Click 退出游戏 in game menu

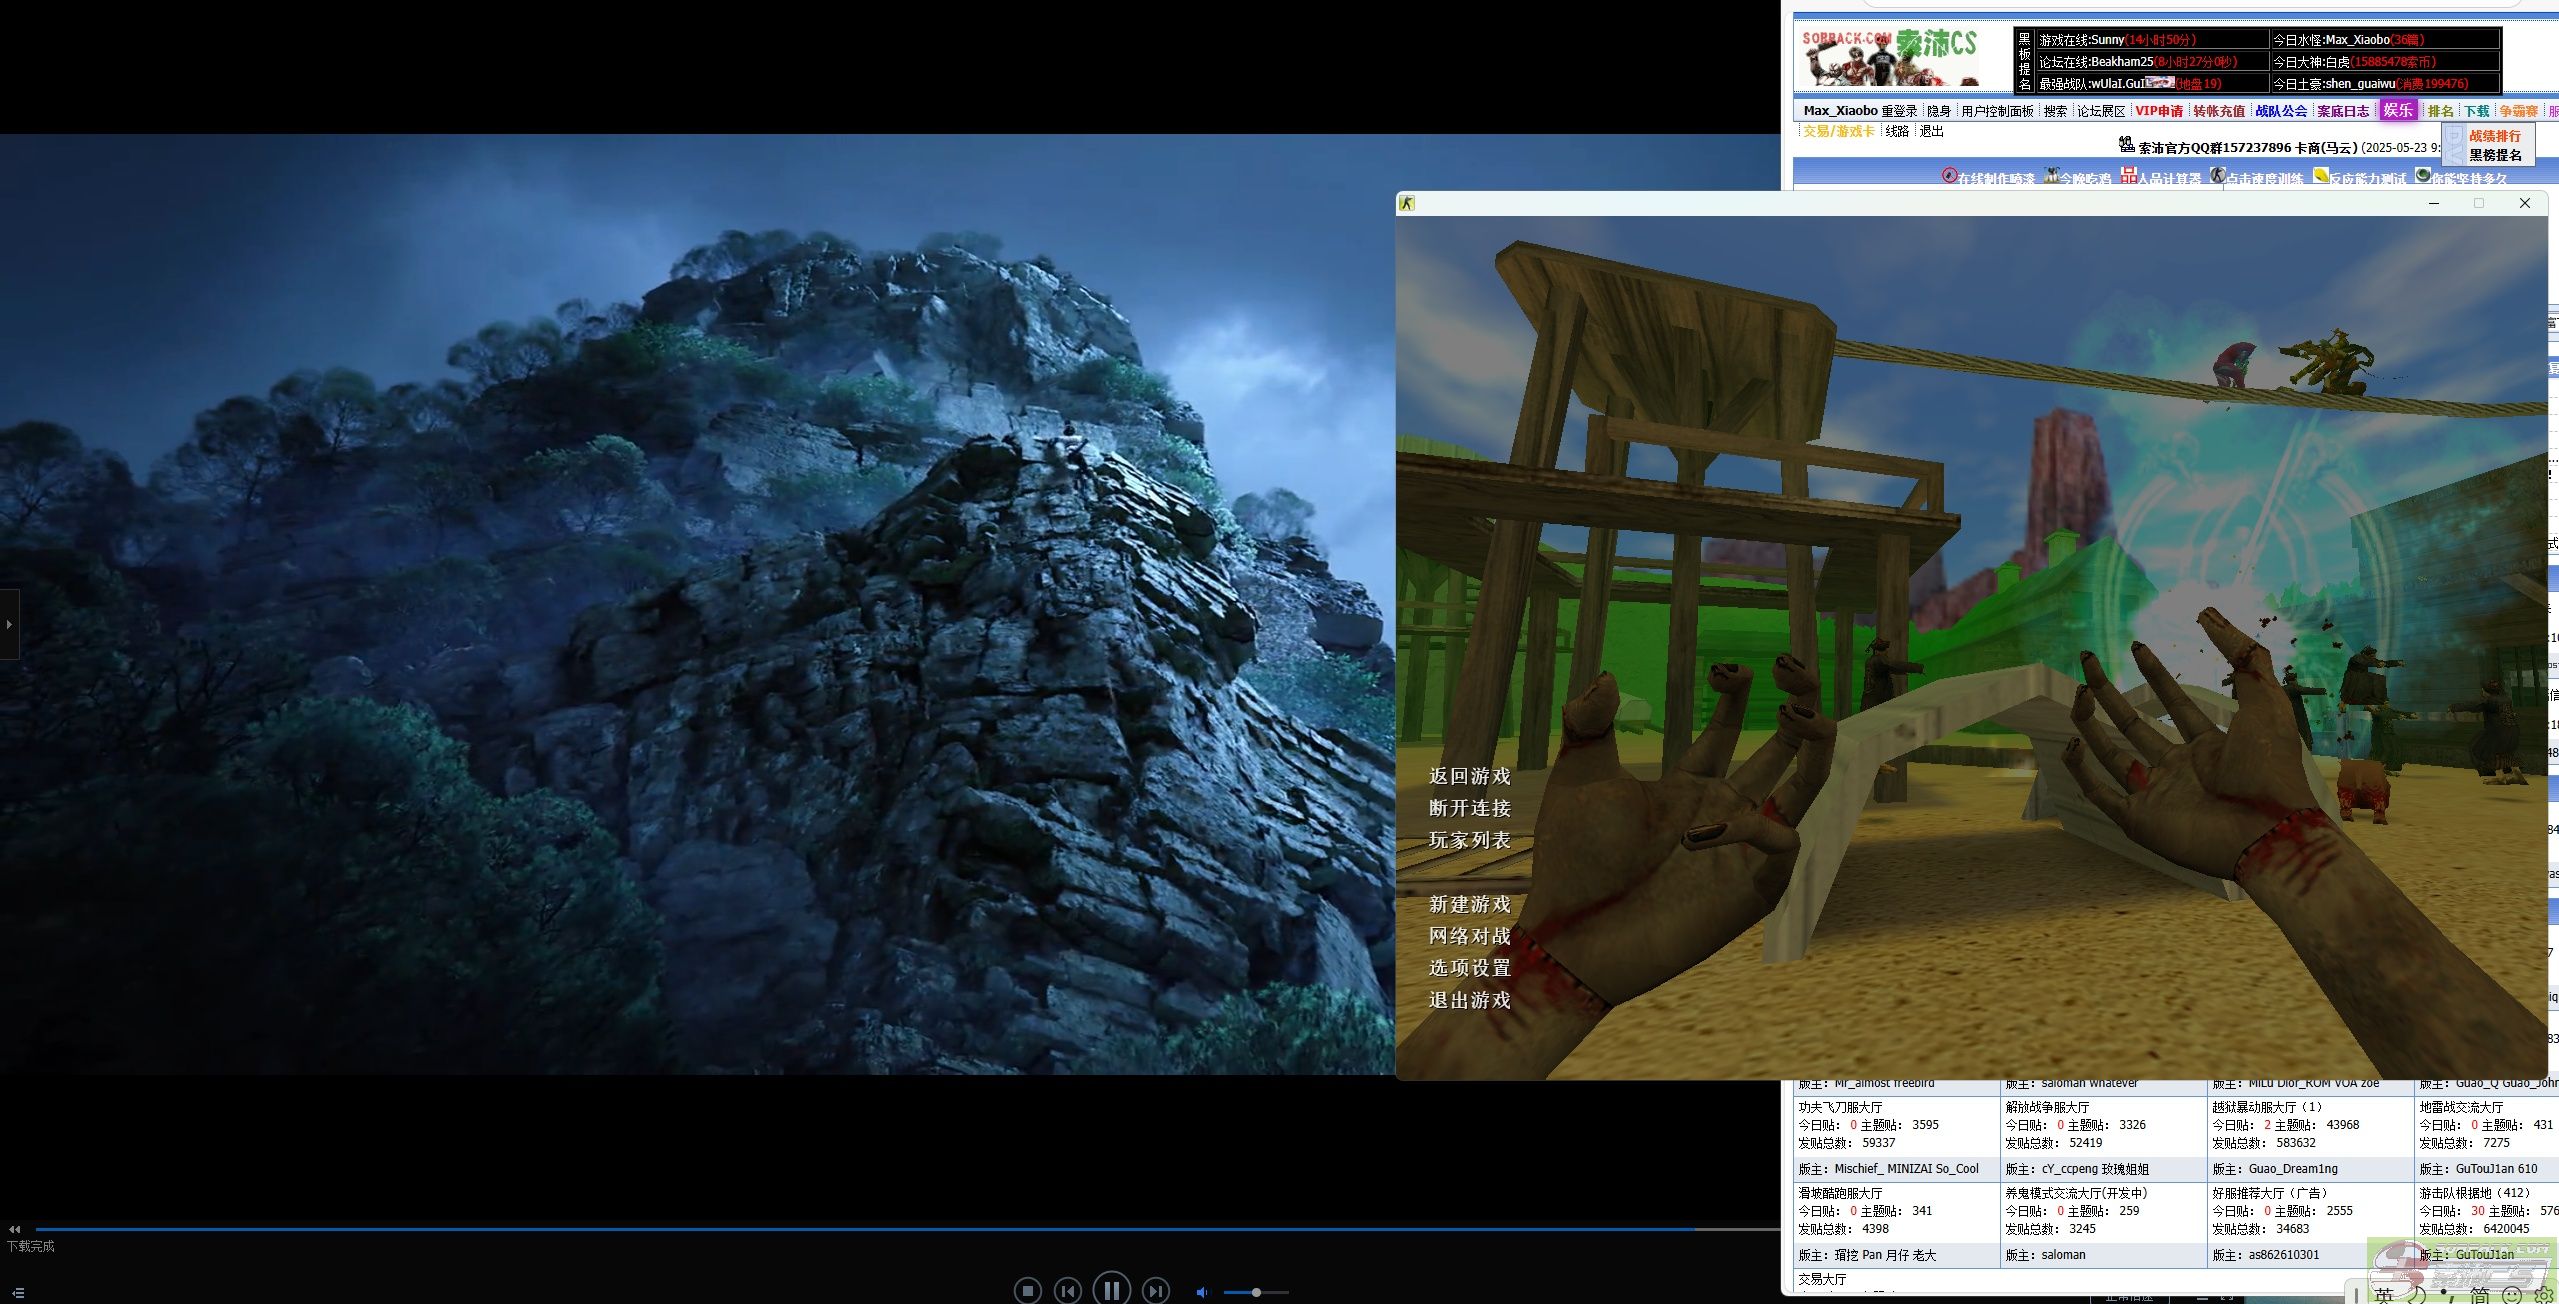1469,1000
